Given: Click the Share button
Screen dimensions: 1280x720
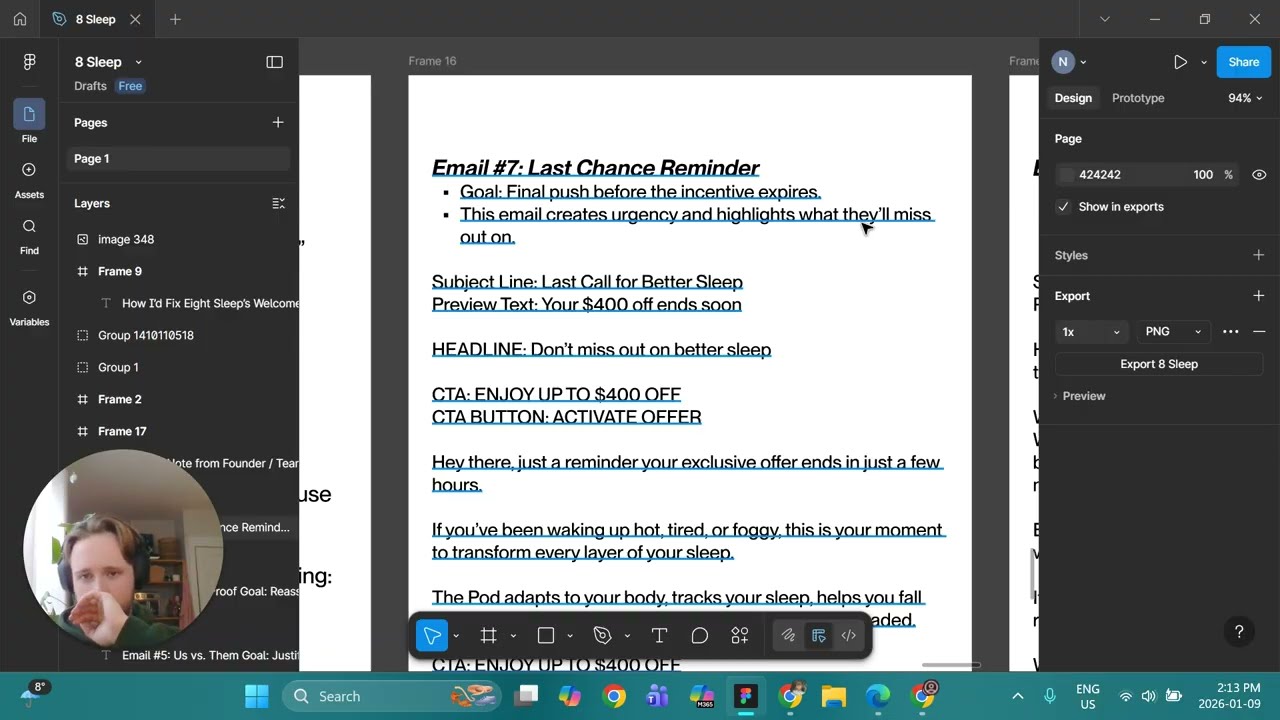Looking at the screenshot, I should pyautogui.click(x=1244, y=62).
